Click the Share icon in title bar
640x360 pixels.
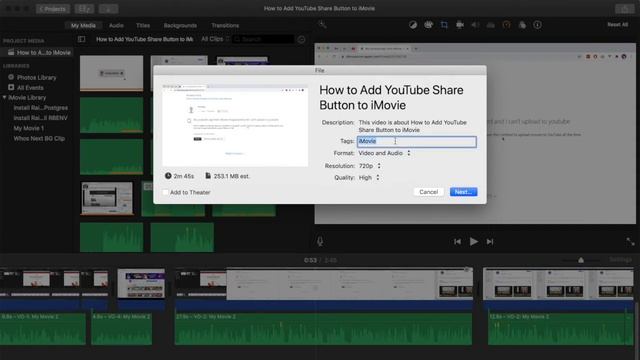pos(624,9)
